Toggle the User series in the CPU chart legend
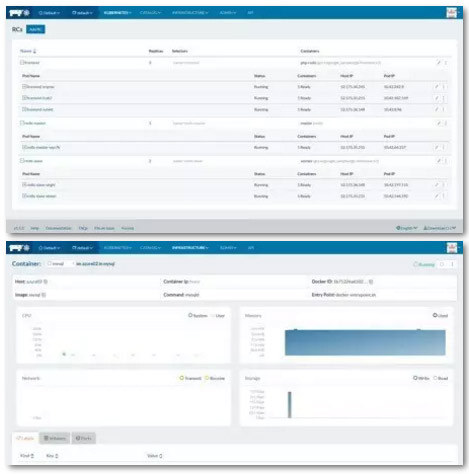This screenshot has width=469, height=474. 218,315
